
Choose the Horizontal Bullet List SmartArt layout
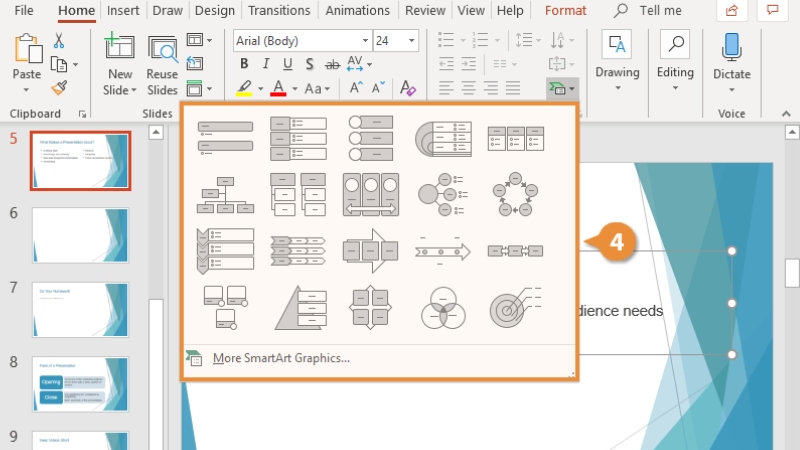pyautogui.click(x=516, y=139)
